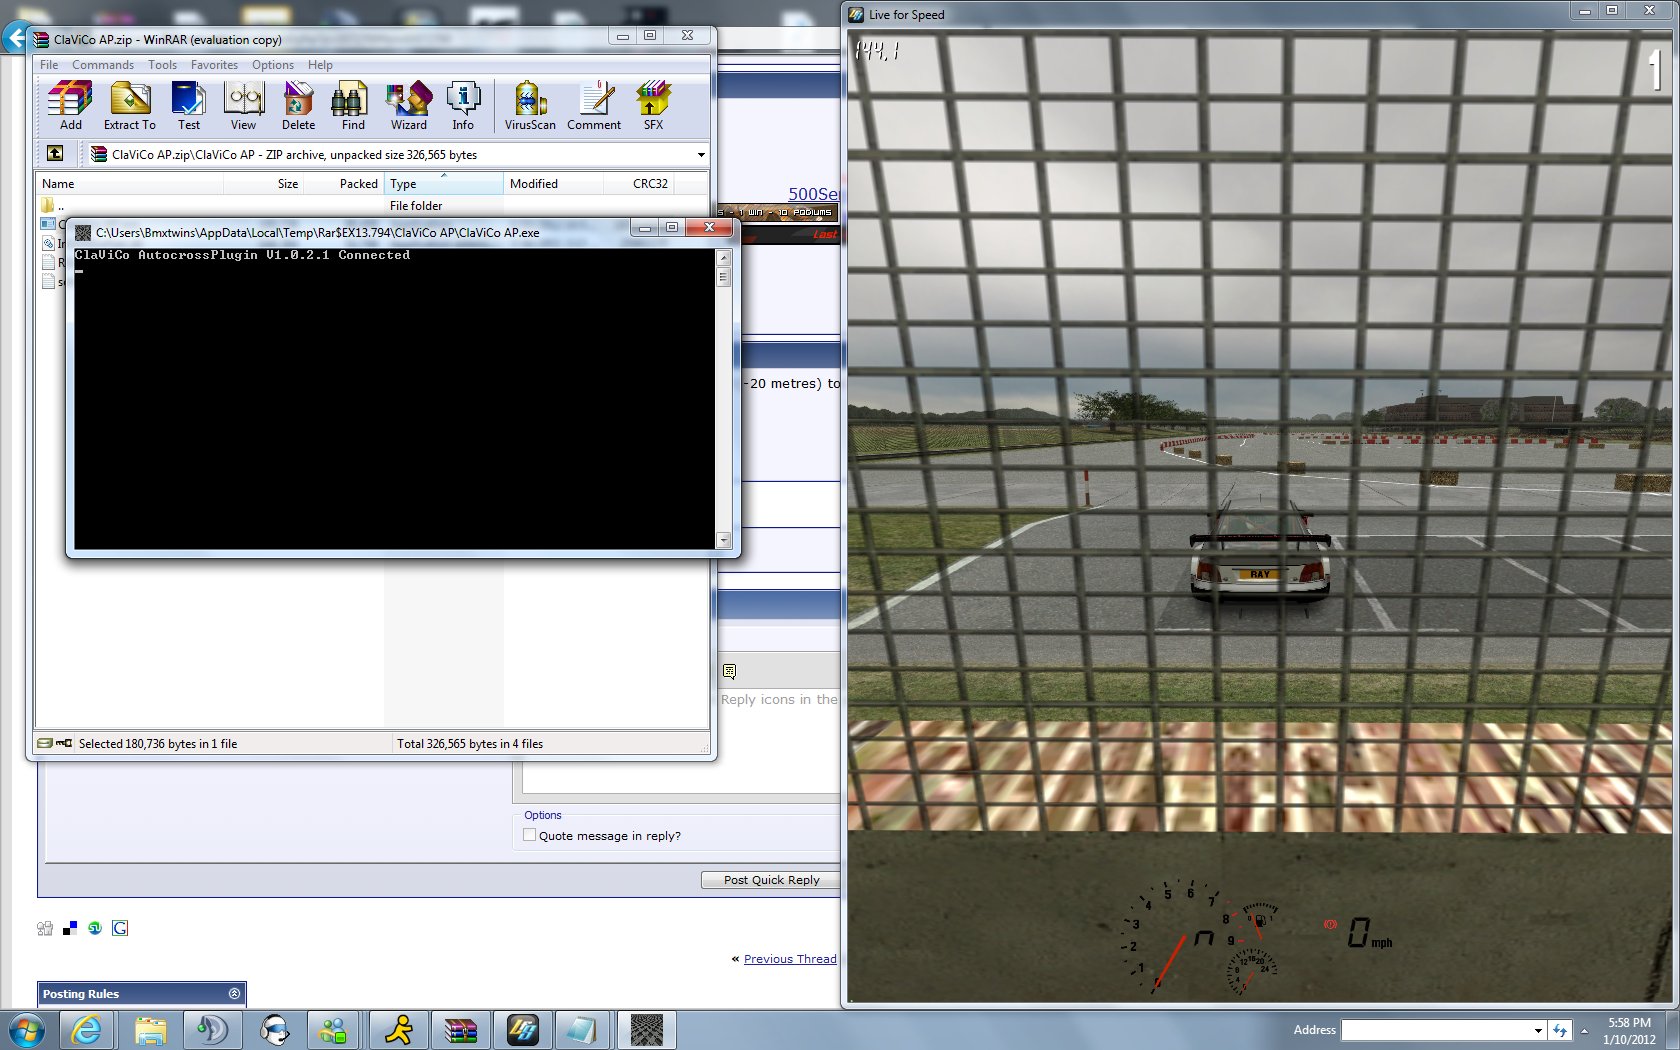The width and height of the screenshot is (1680, 1050).
Task: Click the console scrollbar up arrow
Action: pyautogui.click(x=724, y=258)
